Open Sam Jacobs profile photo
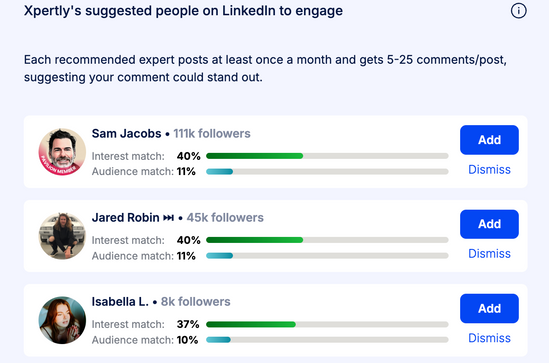 62,152
